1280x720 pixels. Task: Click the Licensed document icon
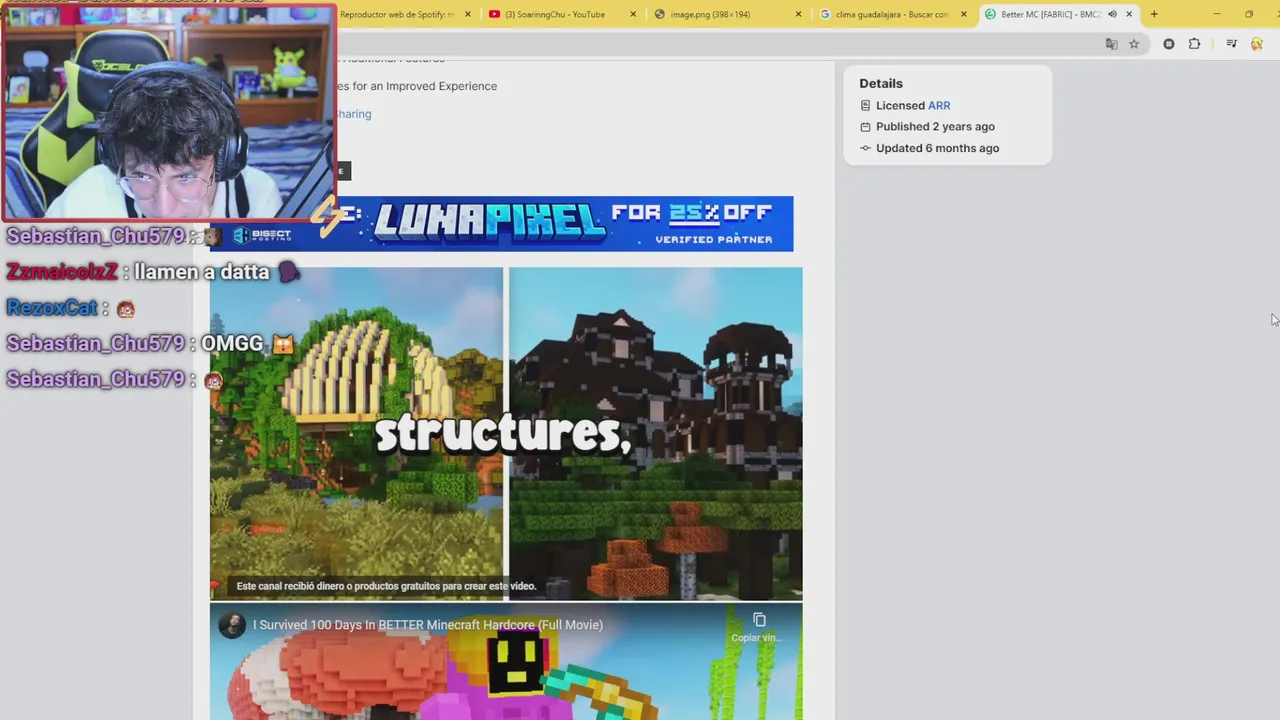pyautogui.click(x=866, y=105)
